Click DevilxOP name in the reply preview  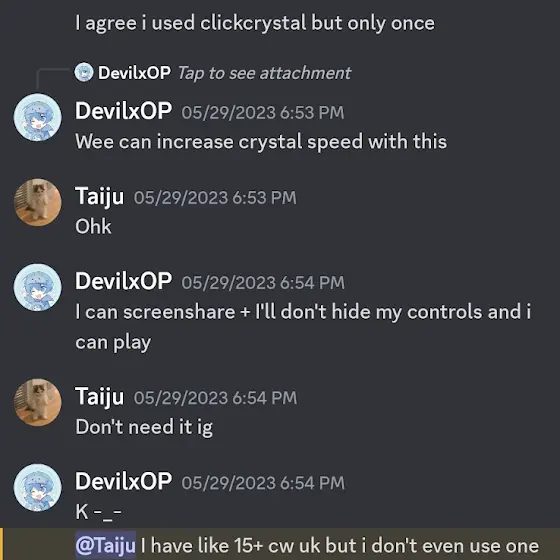pos(135,73)
